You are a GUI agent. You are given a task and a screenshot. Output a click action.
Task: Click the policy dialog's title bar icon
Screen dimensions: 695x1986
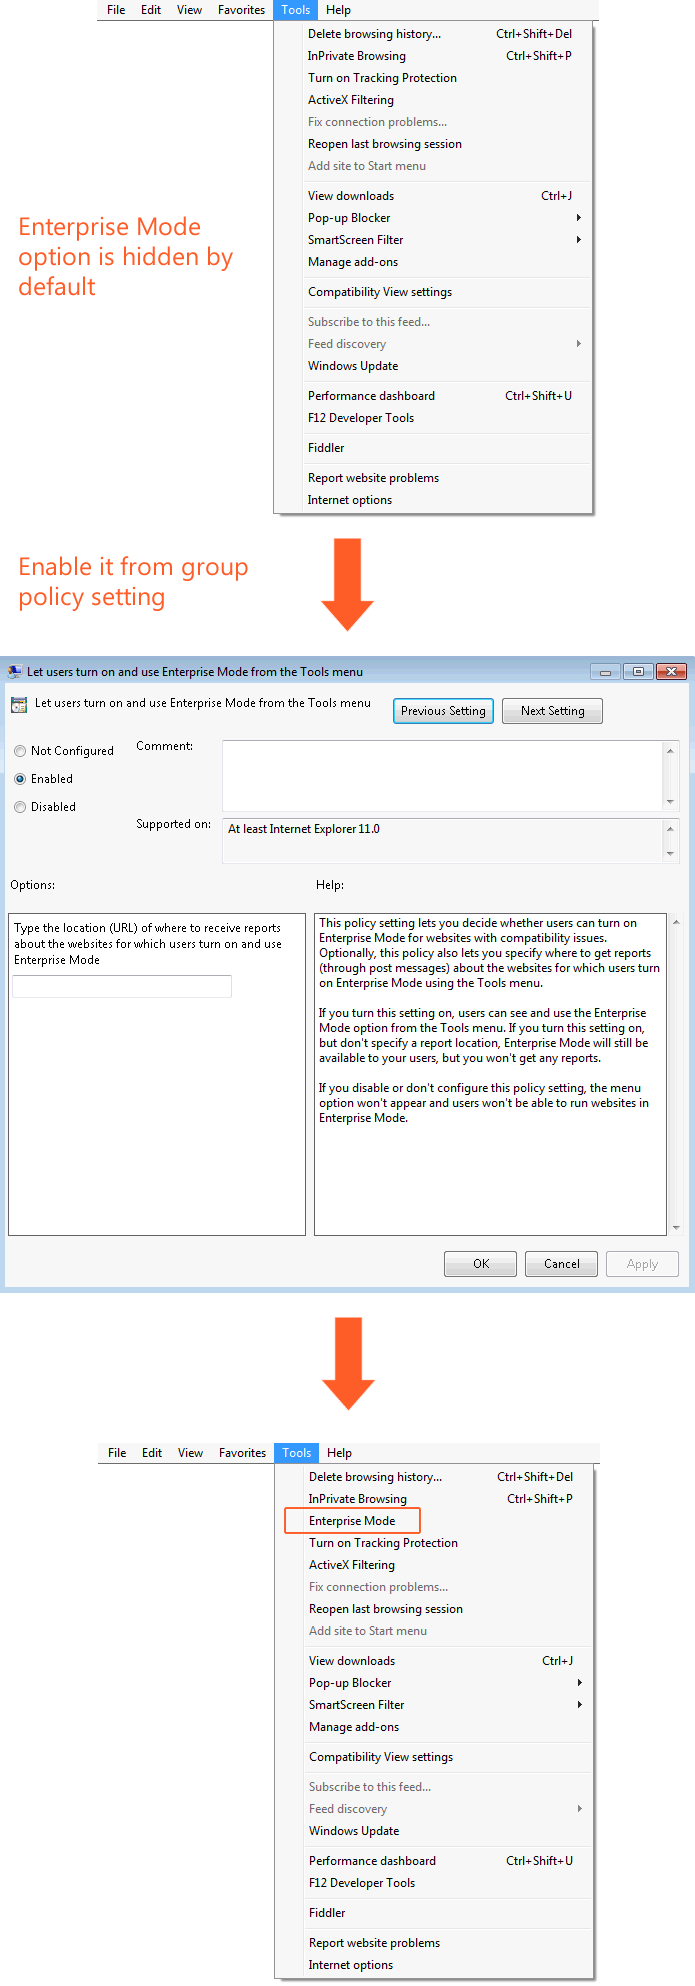[x=15, y=672]
